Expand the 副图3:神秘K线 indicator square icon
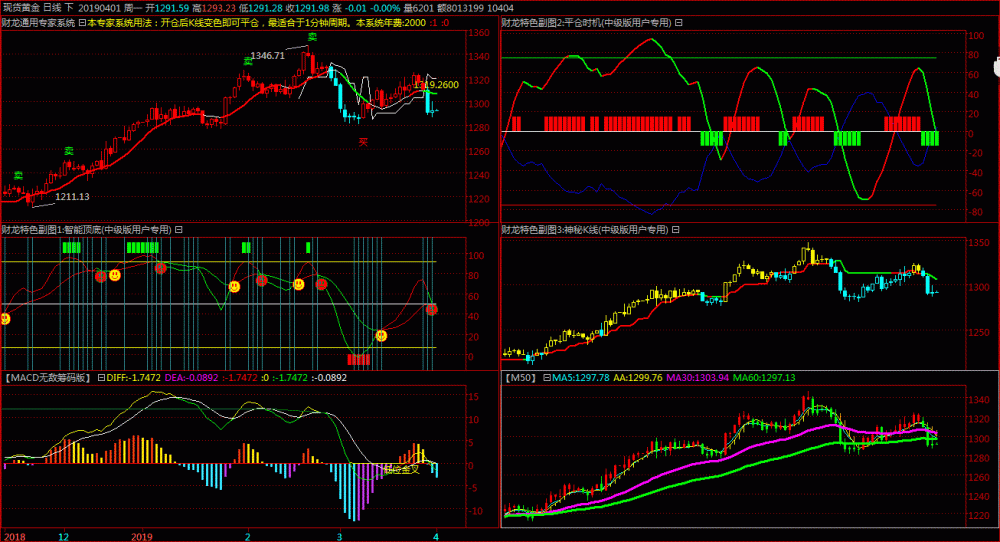The height and width of the screenshot is (542, 1000). coord(675,230)
